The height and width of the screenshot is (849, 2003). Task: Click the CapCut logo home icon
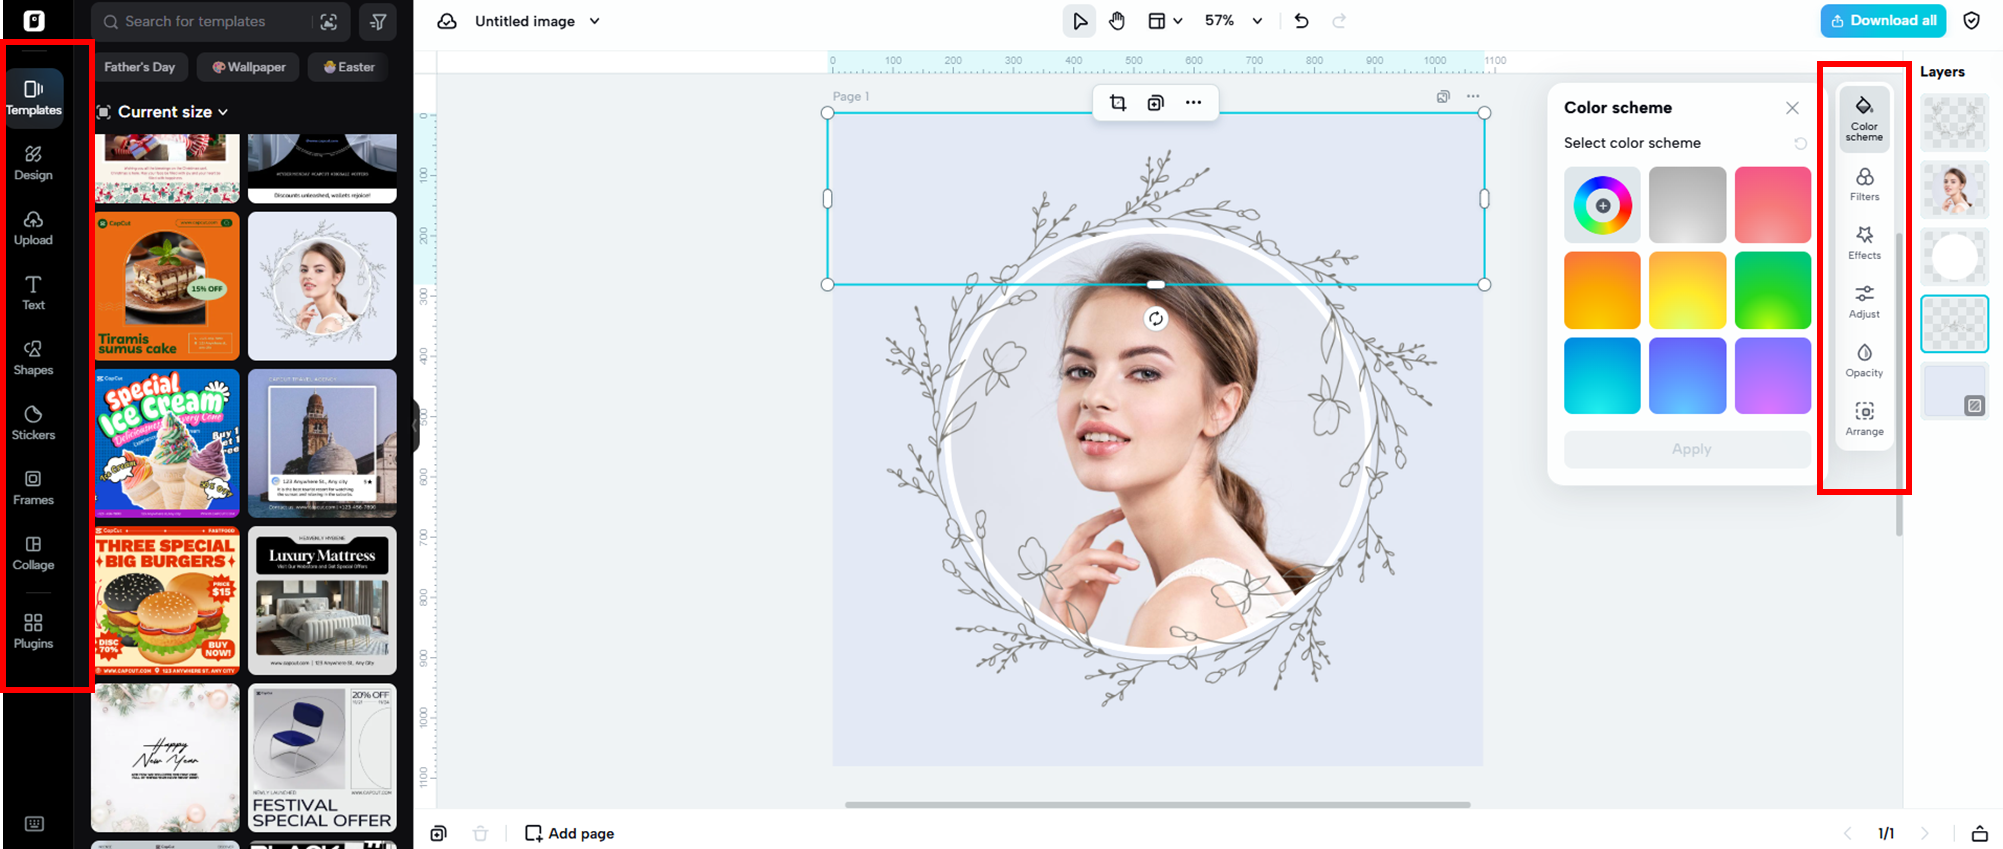click(x=34, y=21)
